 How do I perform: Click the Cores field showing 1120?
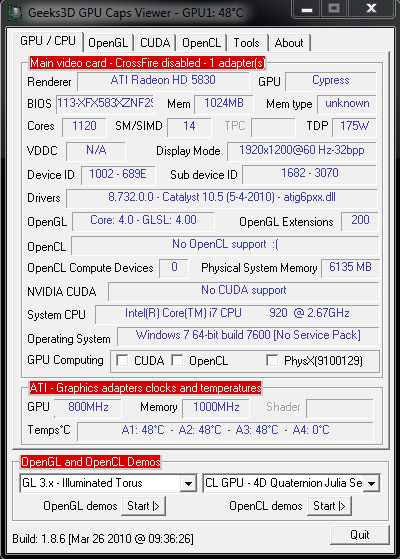(84, 127)
